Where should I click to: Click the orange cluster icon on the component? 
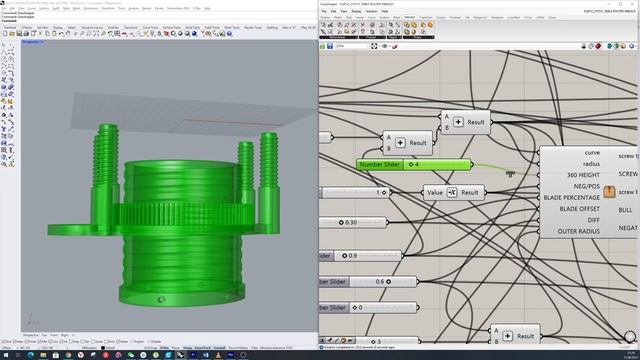point(609,191)
